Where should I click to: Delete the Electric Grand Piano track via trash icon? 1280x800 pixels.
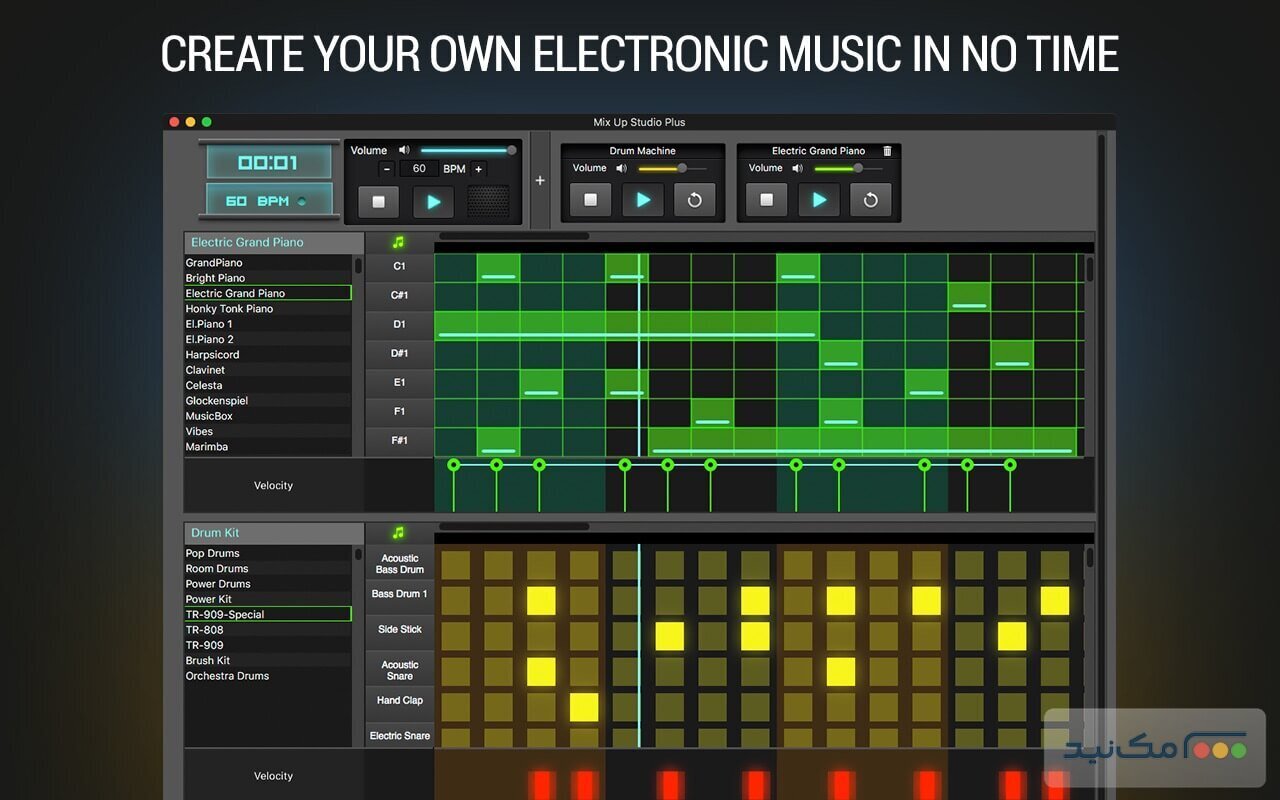point(887,150)
